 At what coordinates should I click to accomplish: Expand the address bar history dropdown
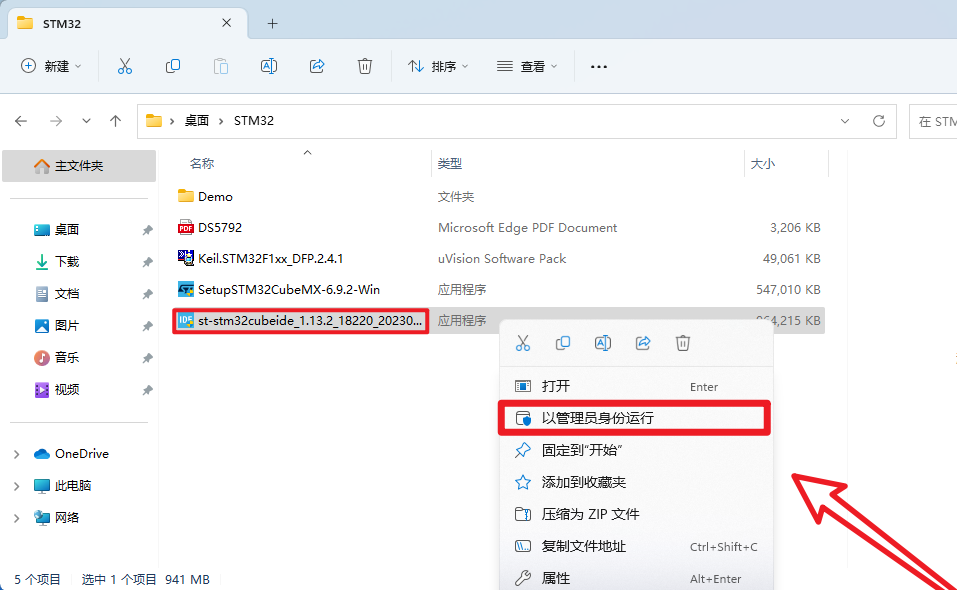click(845, 121)
